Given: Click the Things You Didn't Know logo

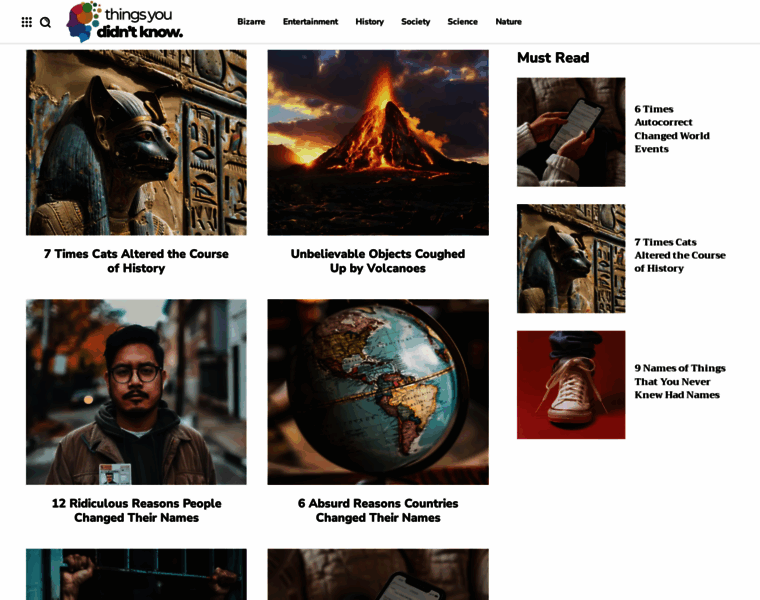Looking at the screenshot, I should pyautogui.click(x=126, y=22).
